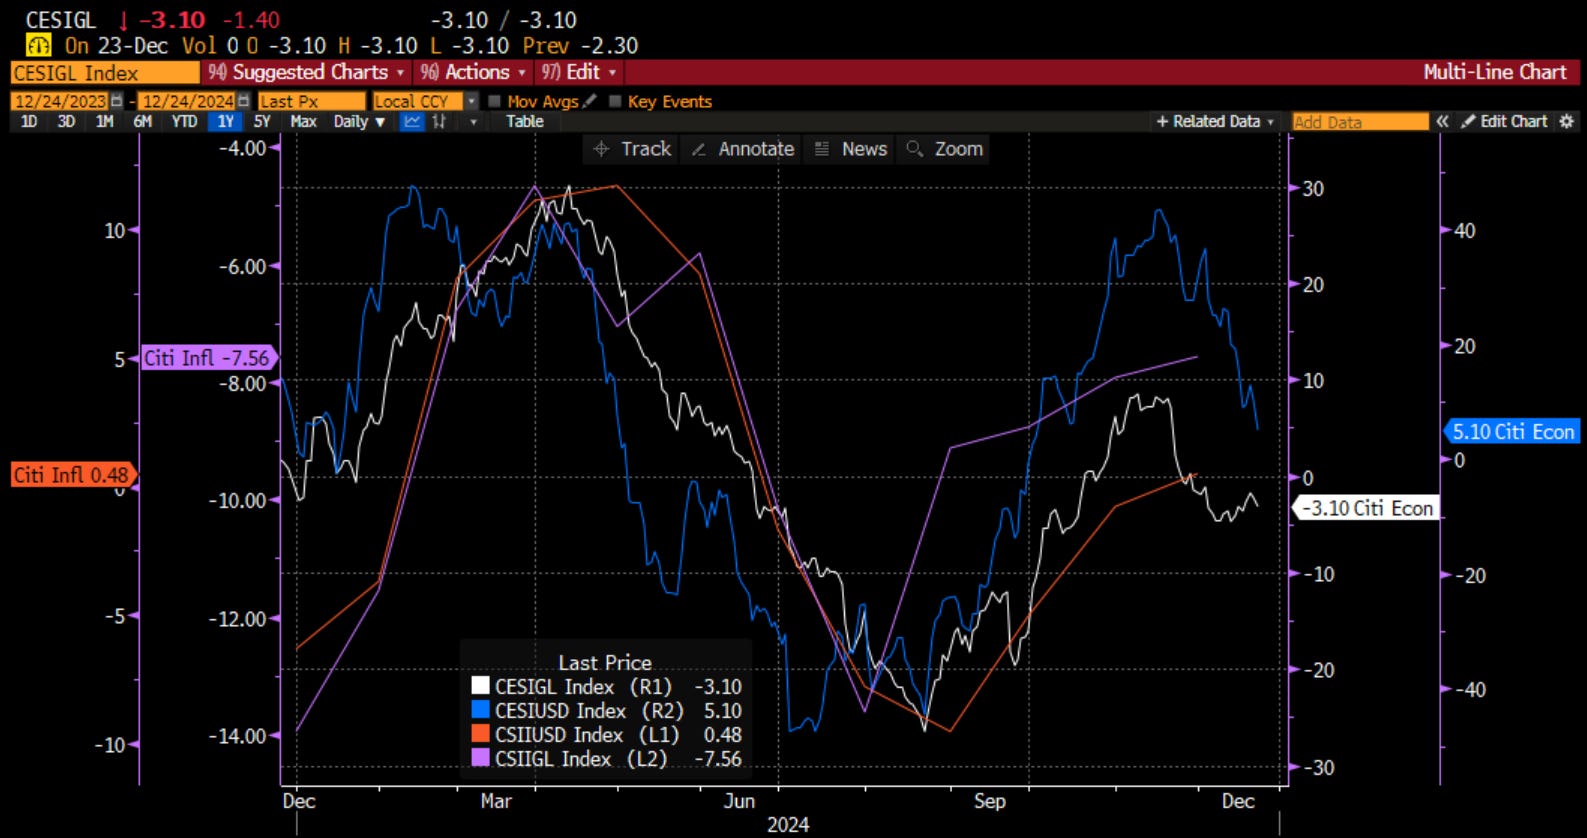This screenshot has height=838, width=1587.
Task: Click purple CSIIGL Index legend swatch
Action: 480,758
